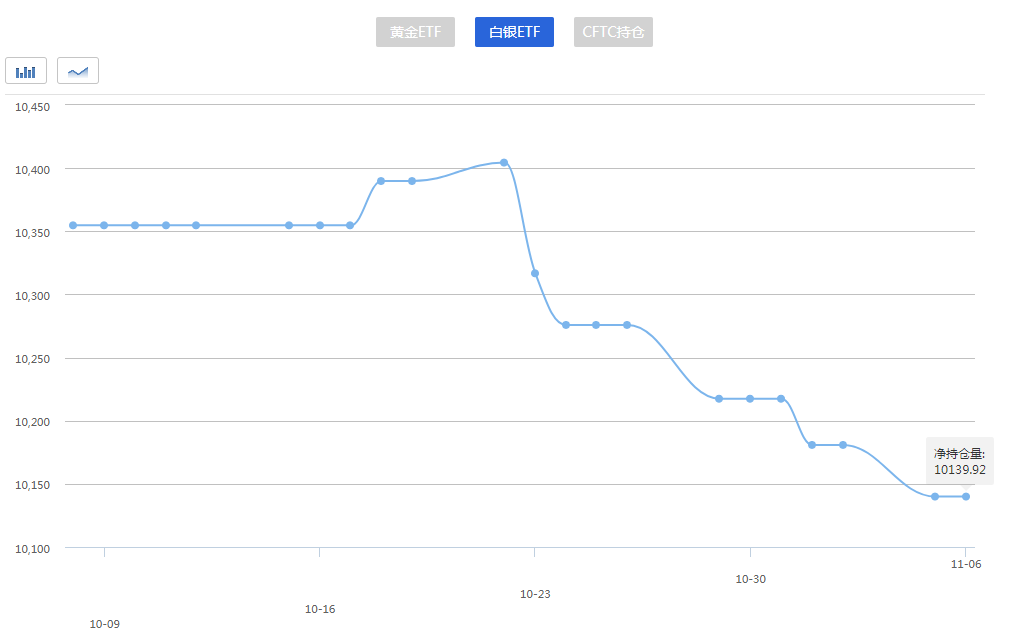Select data point directly above 10-09 tick
The image size is (1010, 643).
click(104, 225)
